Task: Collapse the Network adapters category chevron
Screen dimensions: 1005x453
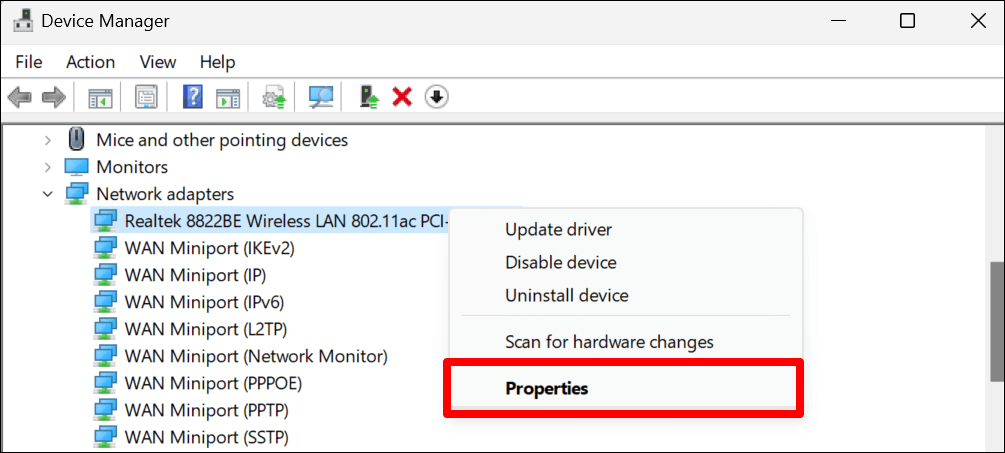Action: [x=48, y=194]
